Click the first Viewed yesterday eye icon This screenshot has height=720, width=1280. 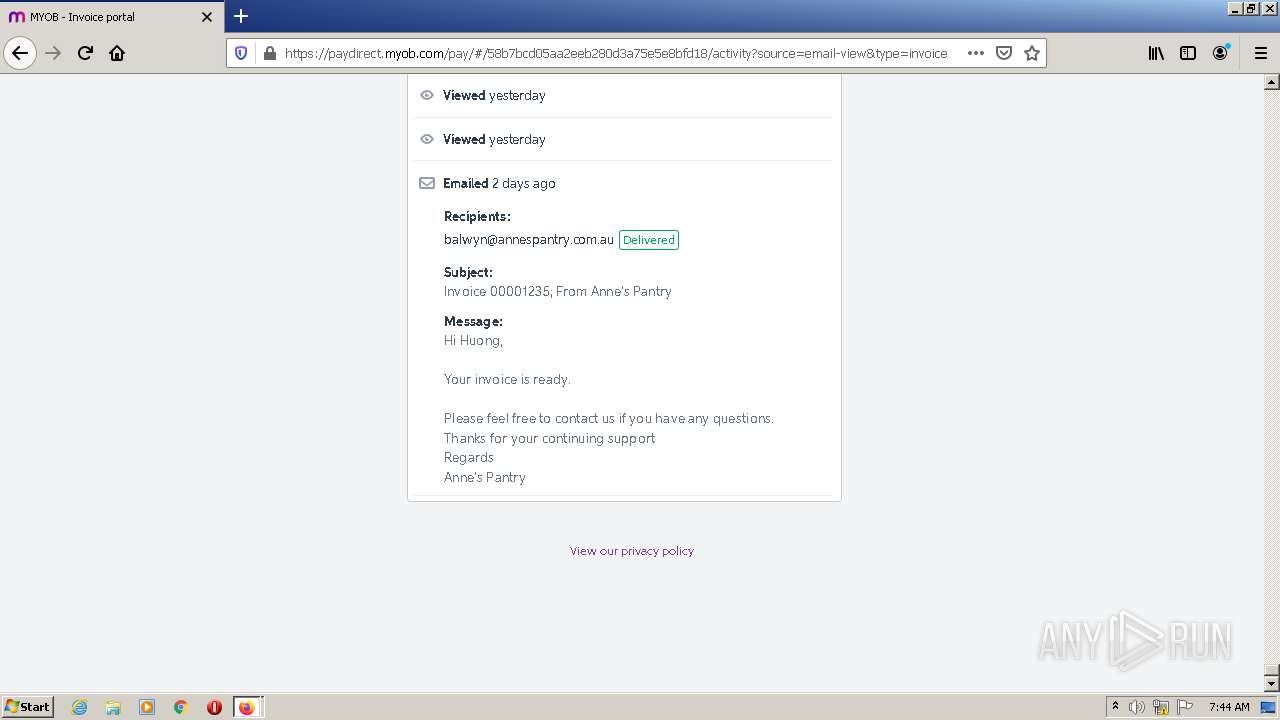(x=427, y=95)
